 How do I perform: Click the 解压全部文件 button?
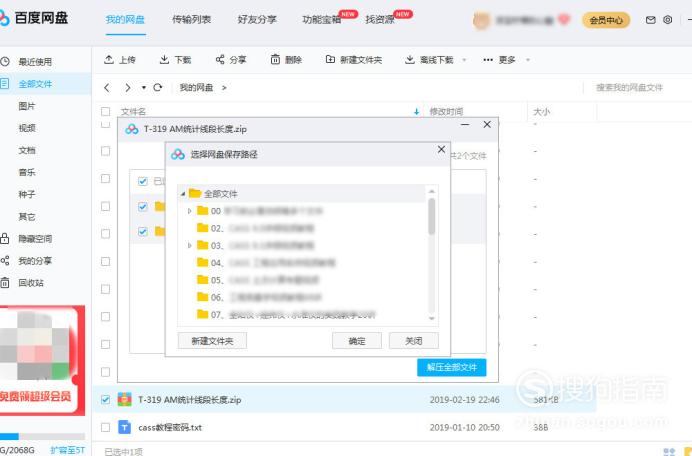coord(451,367)
